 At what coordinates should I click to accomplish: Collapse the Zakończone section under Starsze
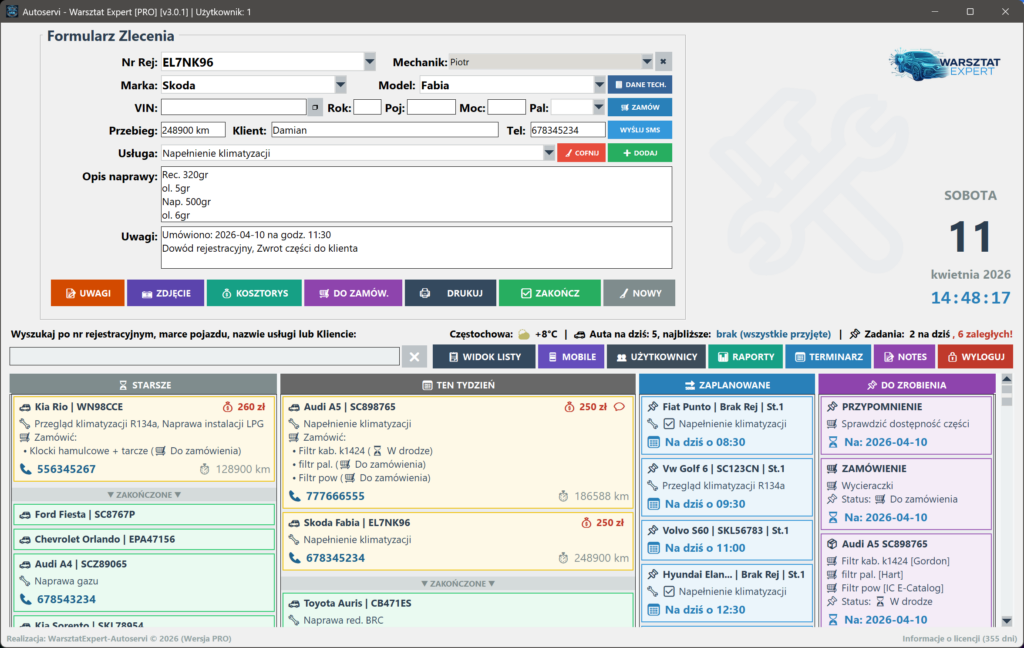(x=144, y=494)
